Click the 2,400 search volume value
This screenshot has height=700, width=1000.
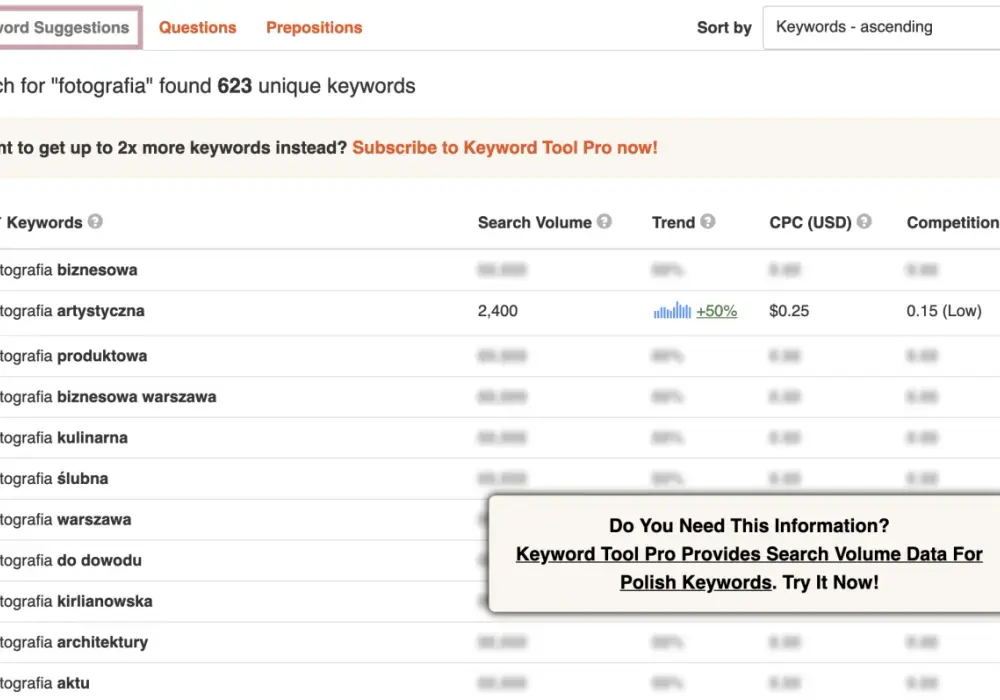[x=497, y=311]
